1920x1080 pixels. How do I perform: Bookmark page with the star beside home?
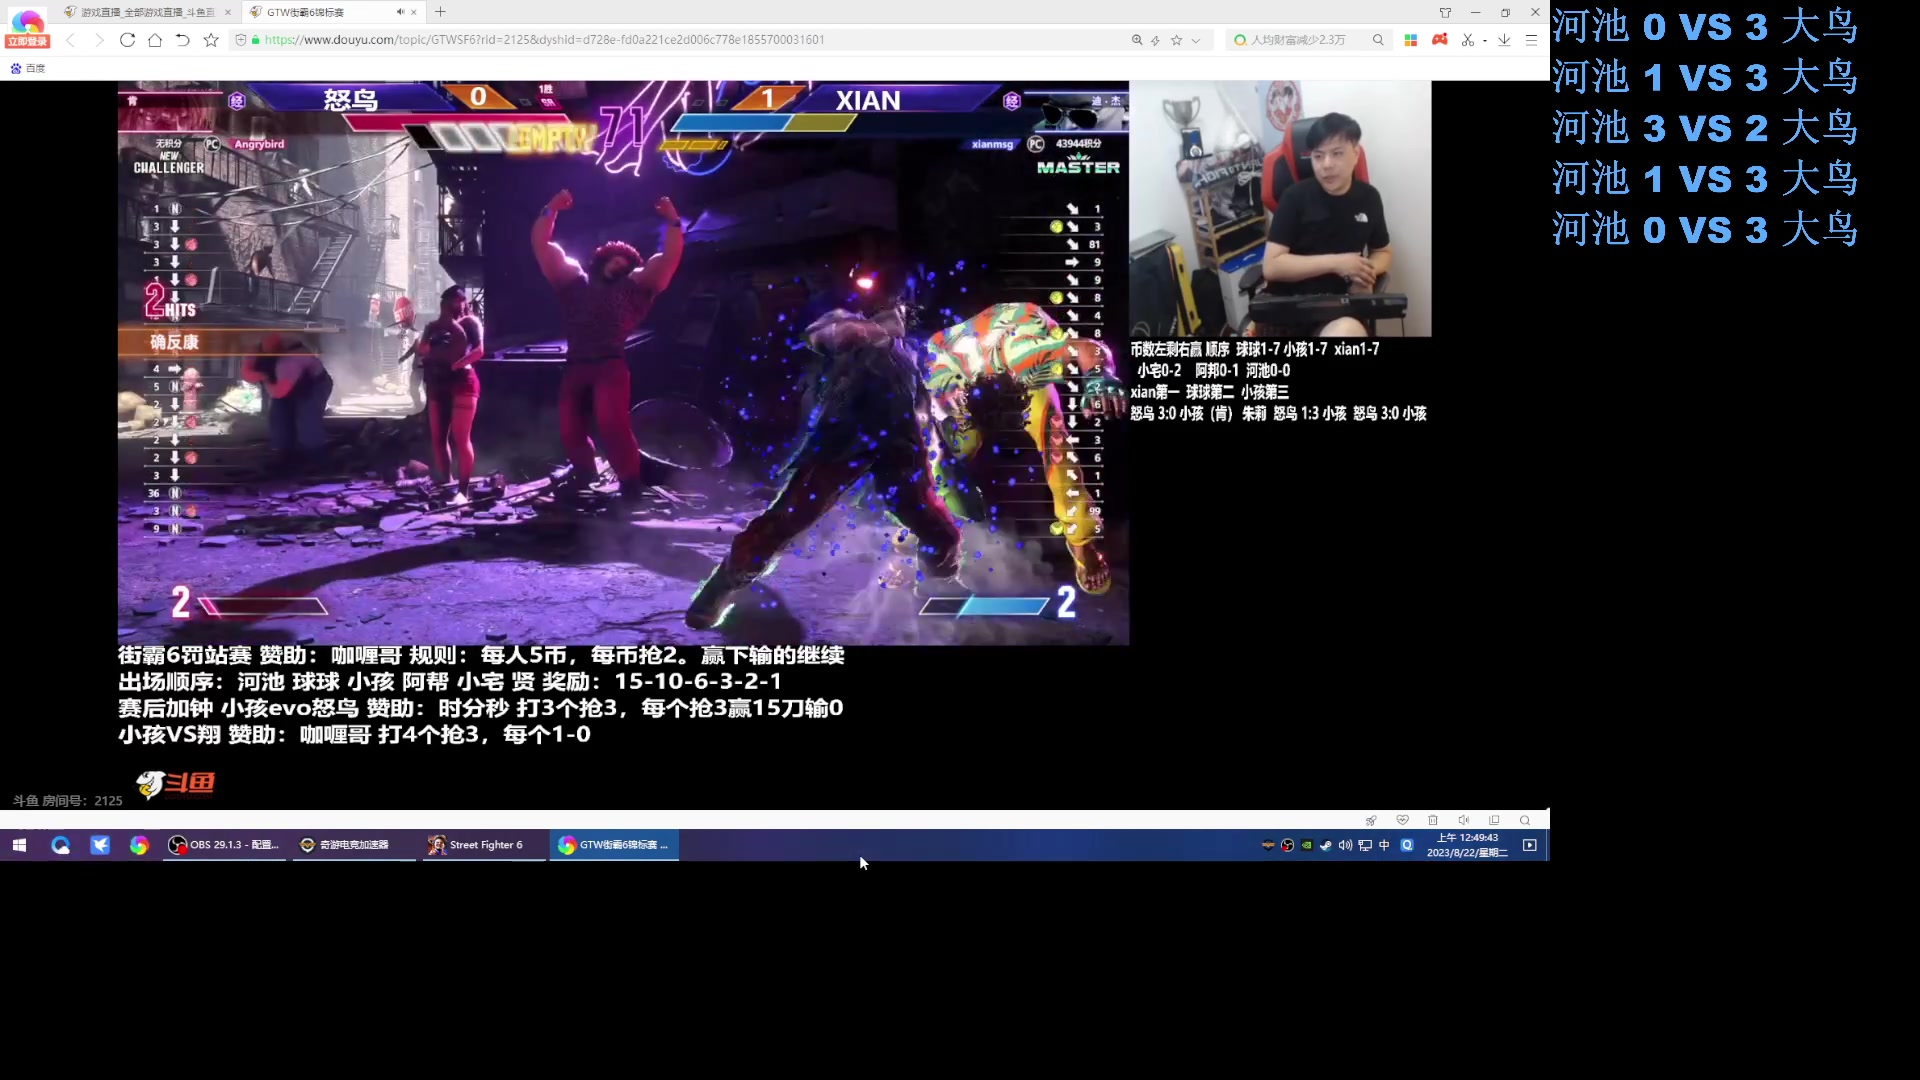coord(211,40)
